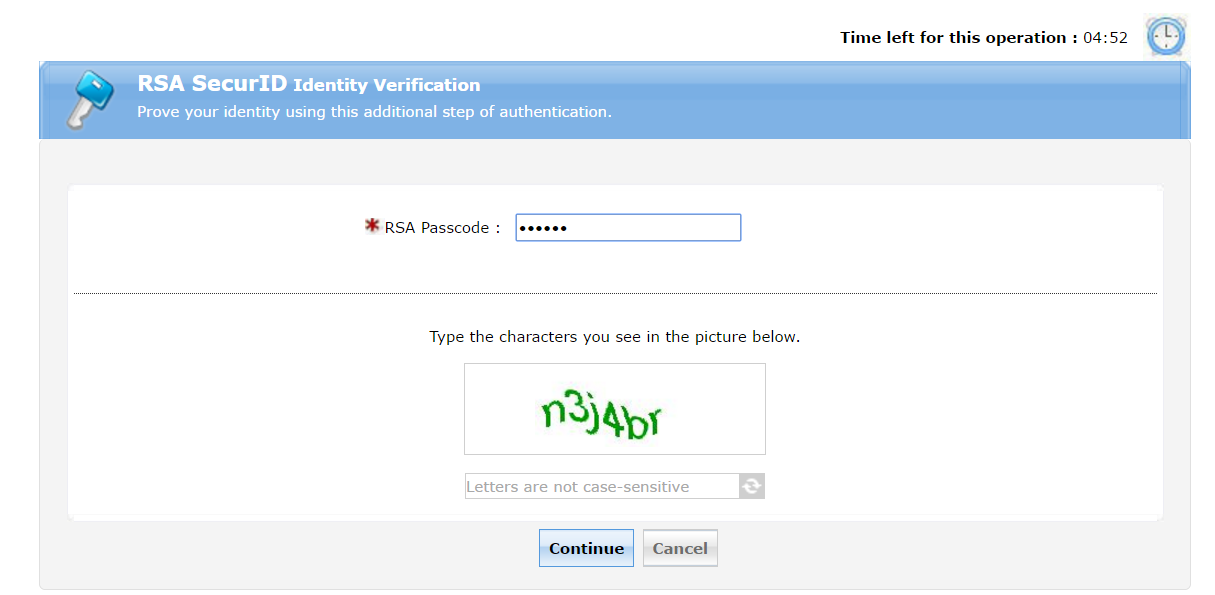Click the red required-field asterisk
Image resolution: width=1215 pixels, height=595 pixels.
pos(373,227)
